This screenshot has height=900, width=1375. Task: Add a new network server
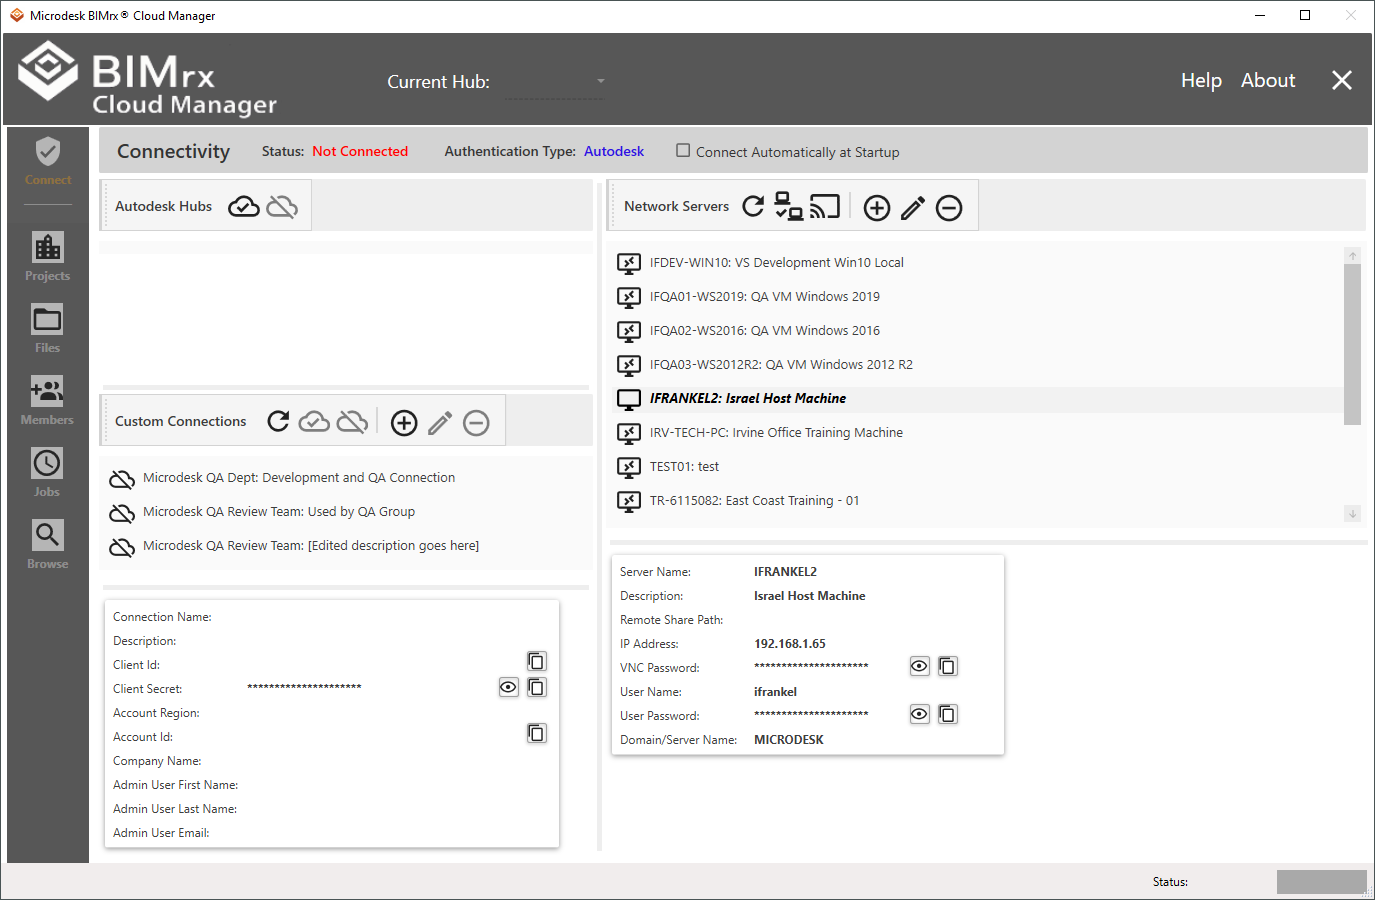point(876,207)
